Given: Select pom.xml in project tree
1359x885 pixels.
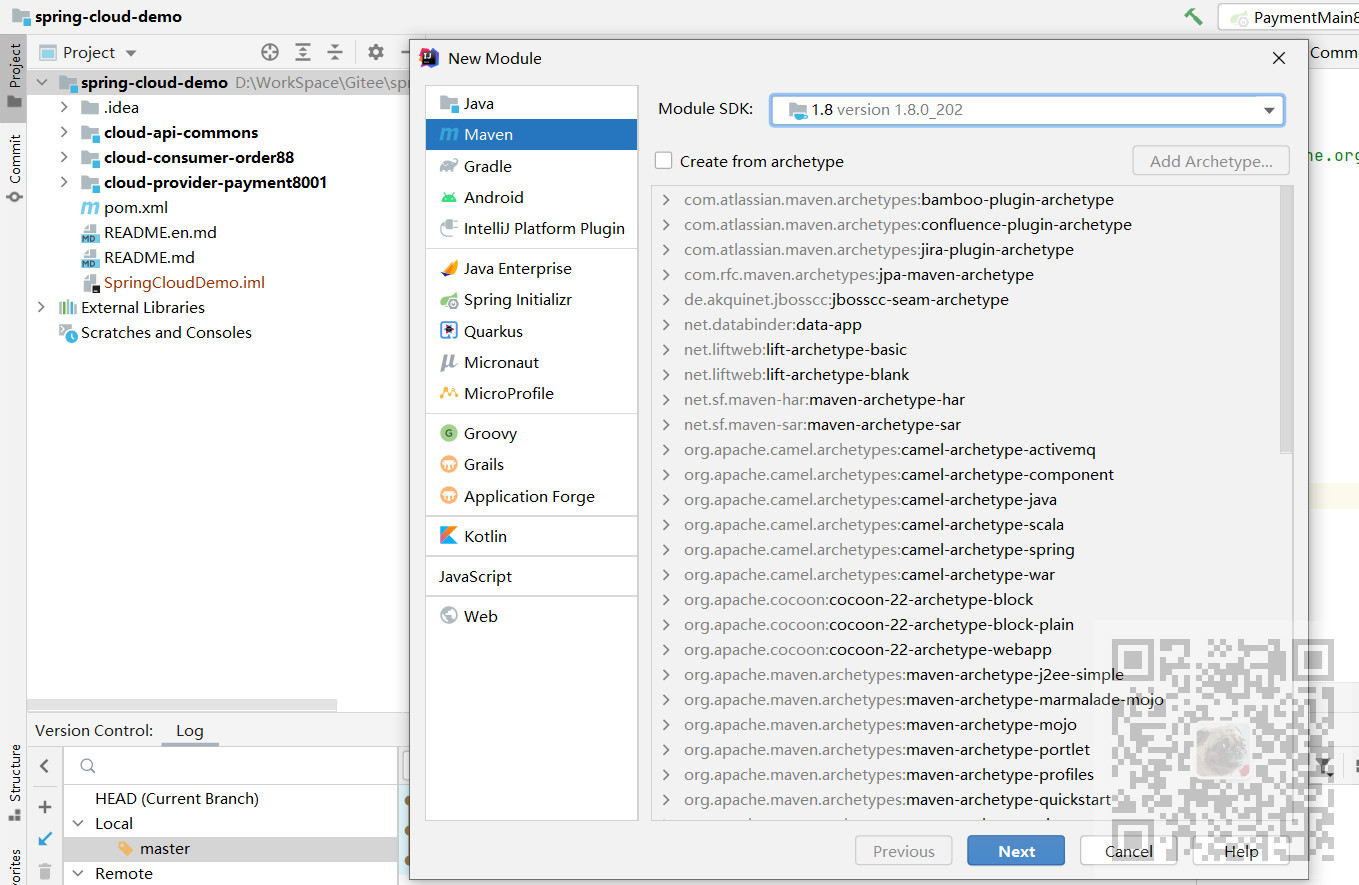Looking at the screenshot, I should 135,207.
